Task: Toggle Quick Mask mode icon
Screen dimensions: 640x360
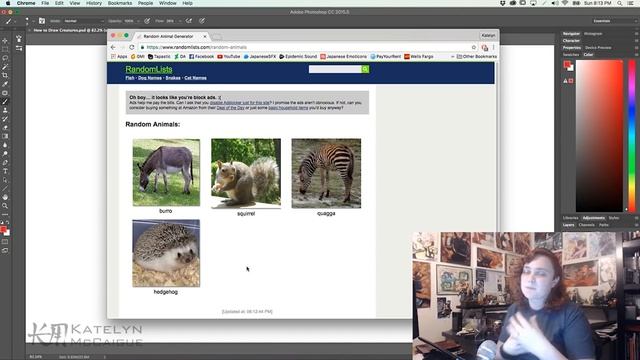Action: pyautogui.click(x=5, y=242)
